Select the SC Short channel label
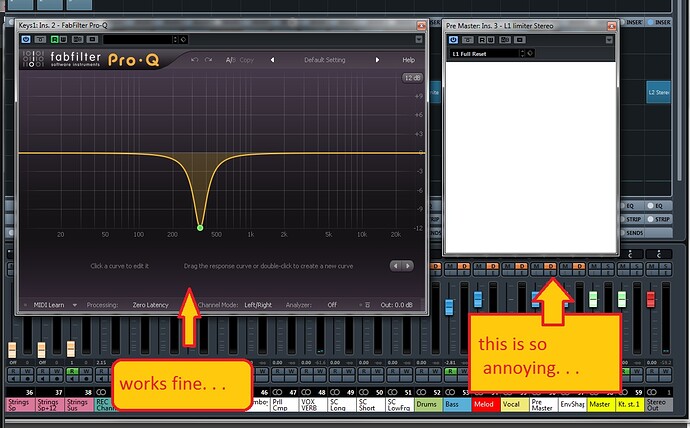The height and width of the screenshot is (428, 690). (371, 405)
